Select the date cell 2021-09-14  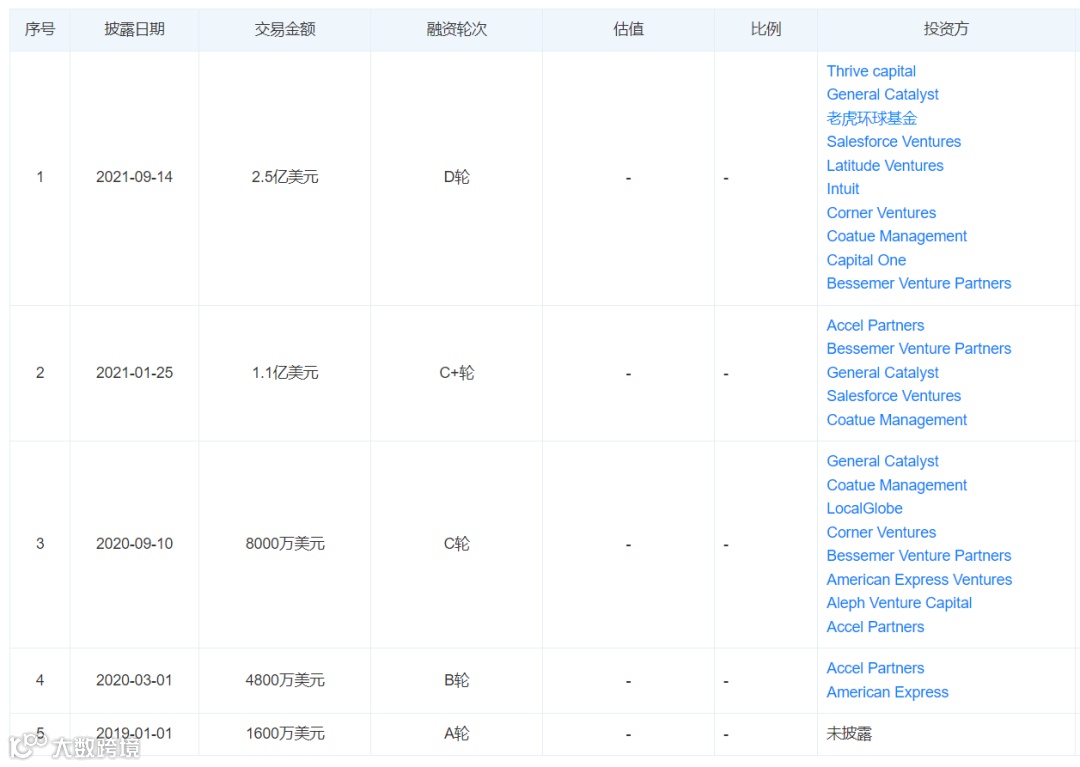(134, 177)
